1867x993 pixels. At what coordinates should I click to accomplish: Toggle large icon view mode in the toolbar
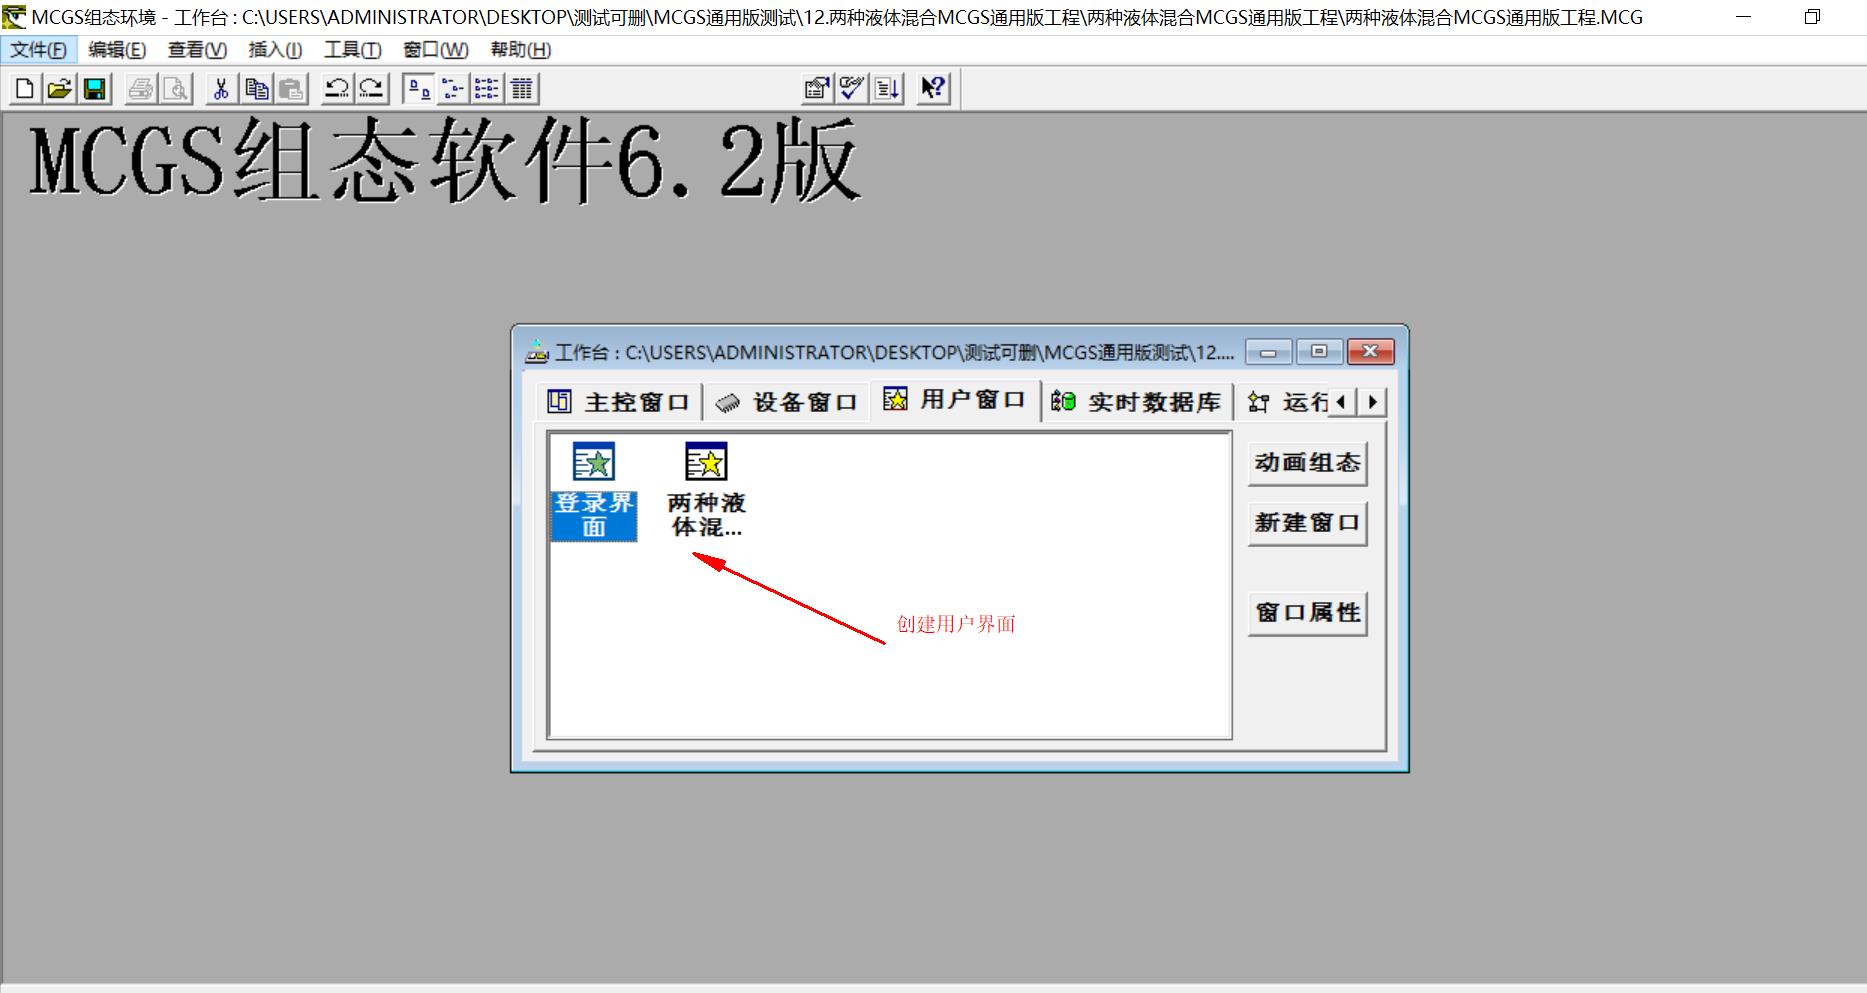click(x=419, y=88)
